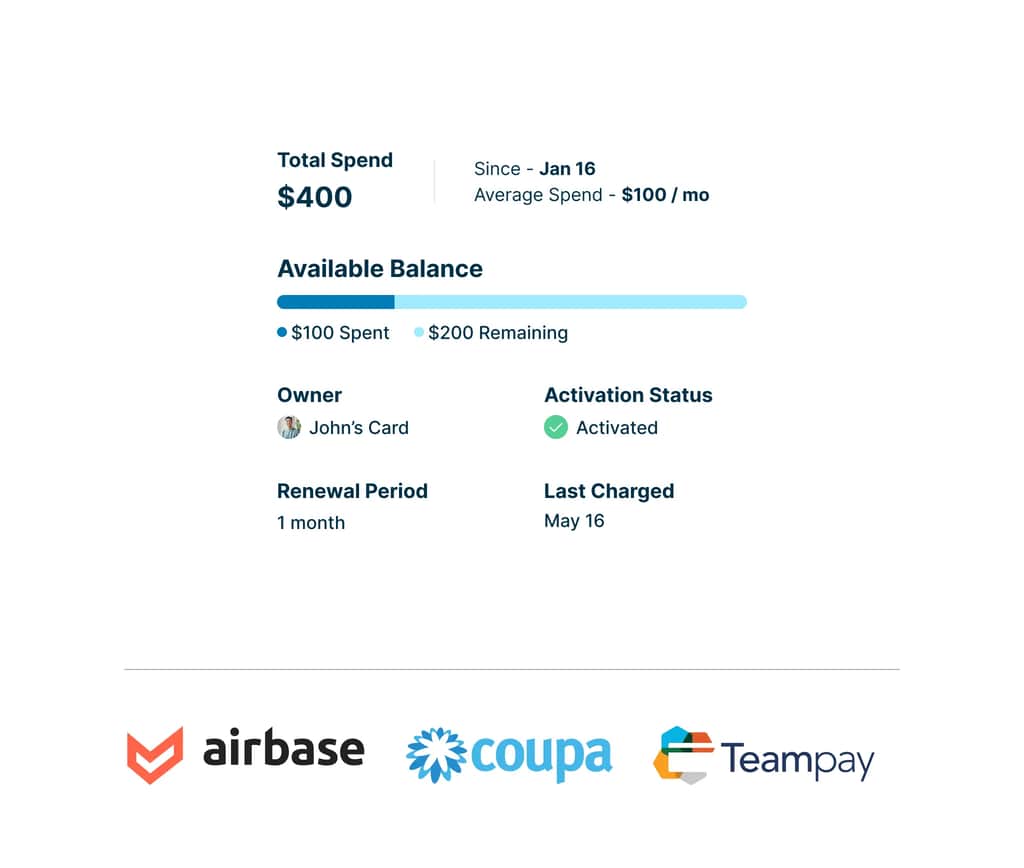
Task: Click John's avatar photo
Action: (x=289, y=427)
